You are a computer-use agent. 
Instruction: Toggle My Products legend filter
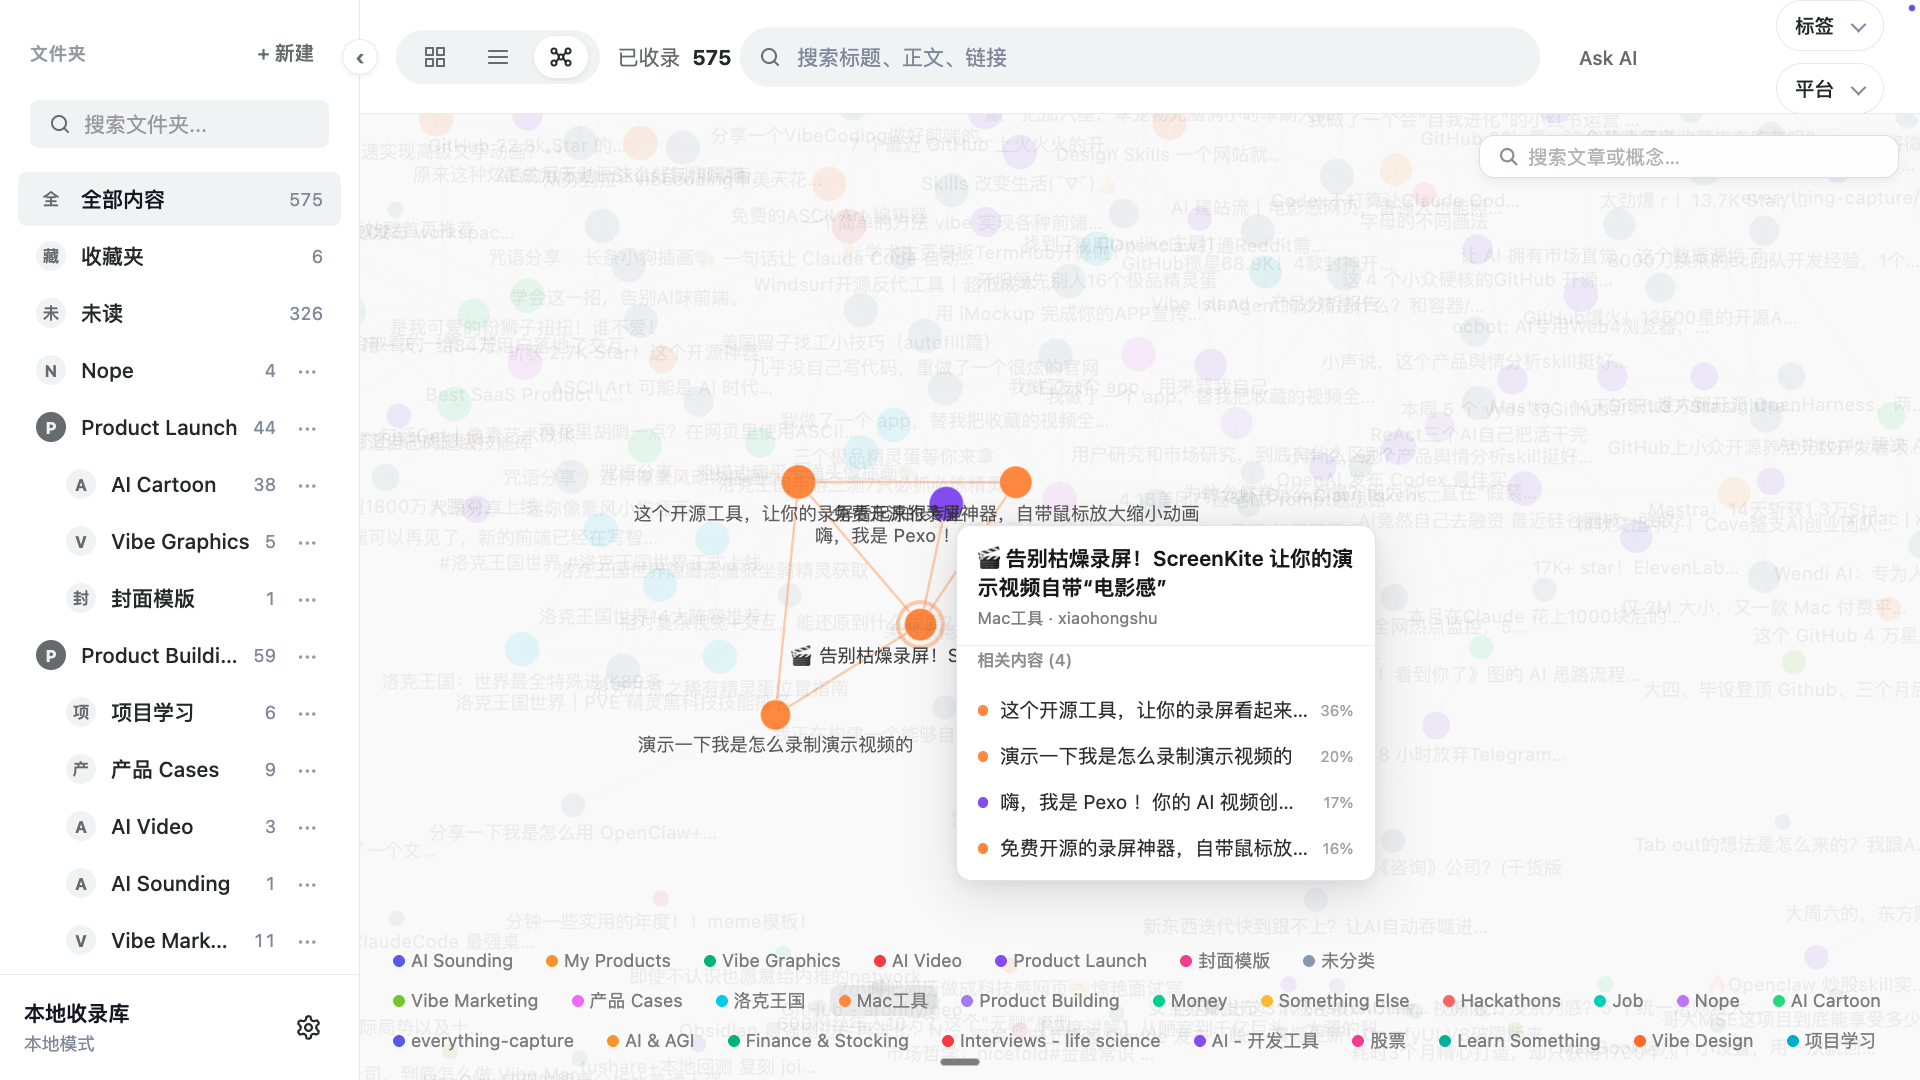[x=608, y=961]
